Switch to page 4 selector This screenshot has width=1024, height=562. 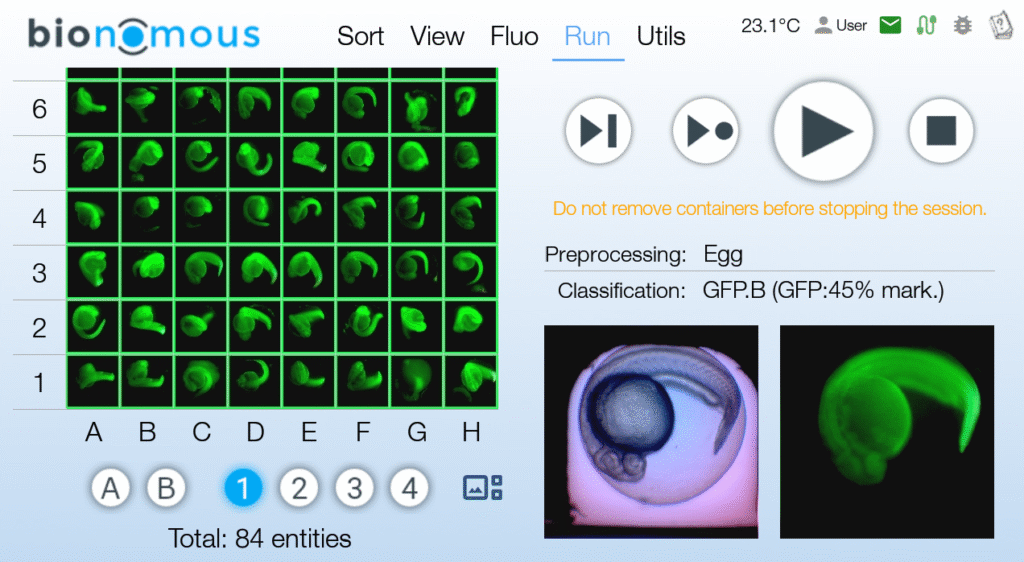[408, 488]
